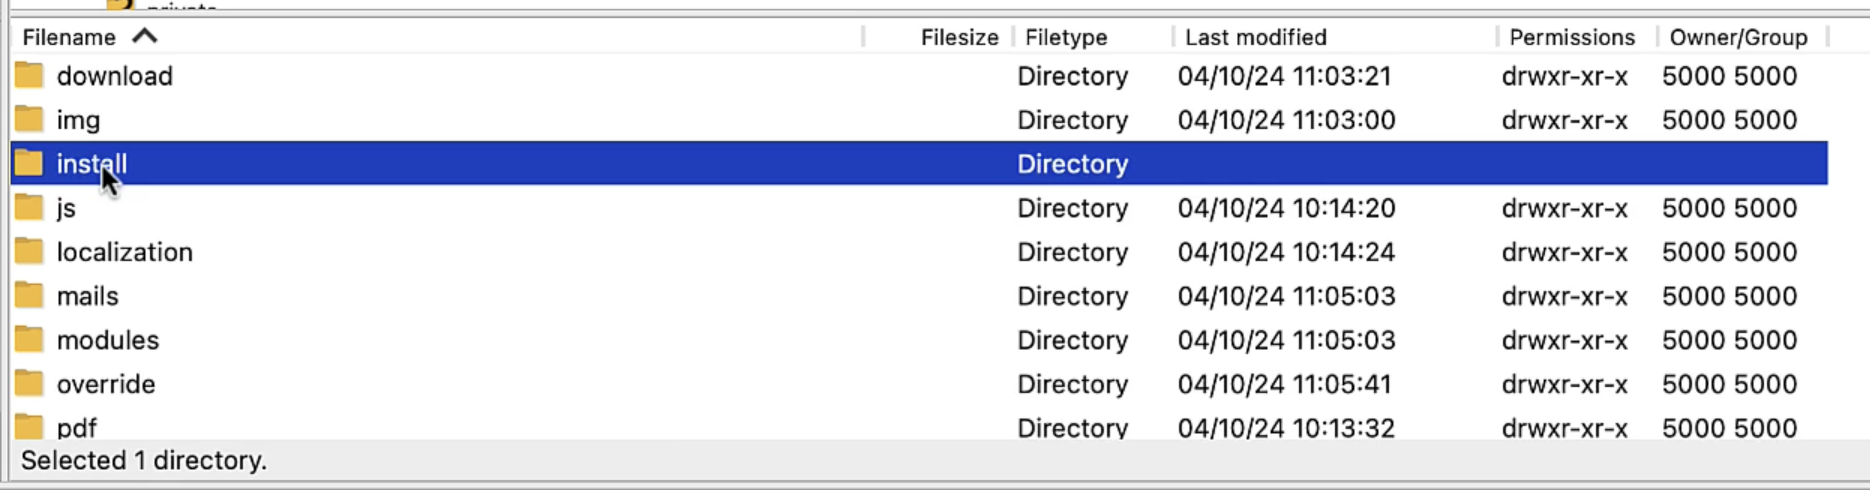Click the modules row modification date

(1286, 340)
